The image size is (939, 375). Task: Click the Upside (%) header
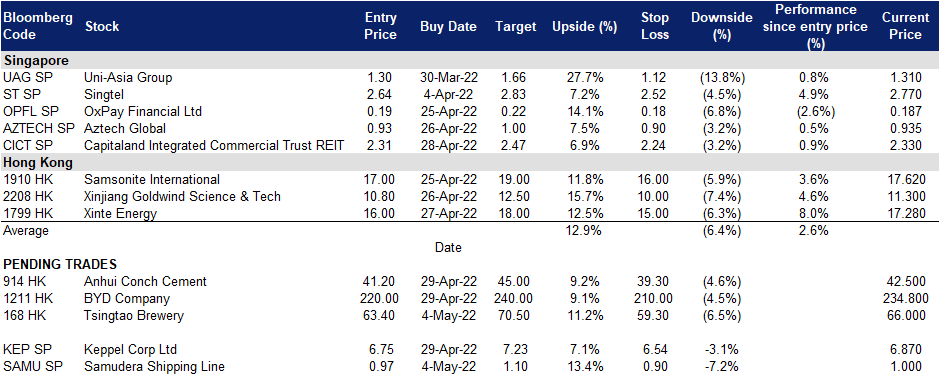click(x=576, y=26)
